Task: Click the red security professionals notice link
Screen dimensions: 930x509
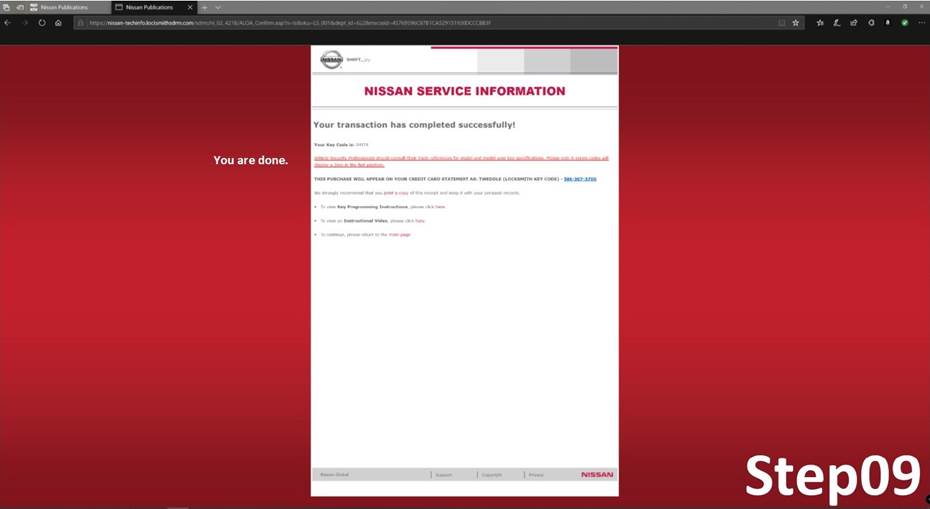Action: 461,161
